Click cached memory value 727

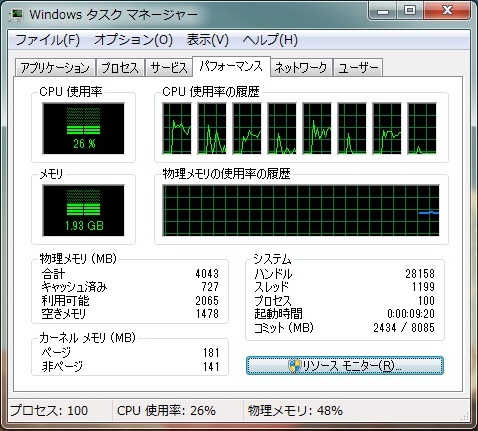point(210,287)
